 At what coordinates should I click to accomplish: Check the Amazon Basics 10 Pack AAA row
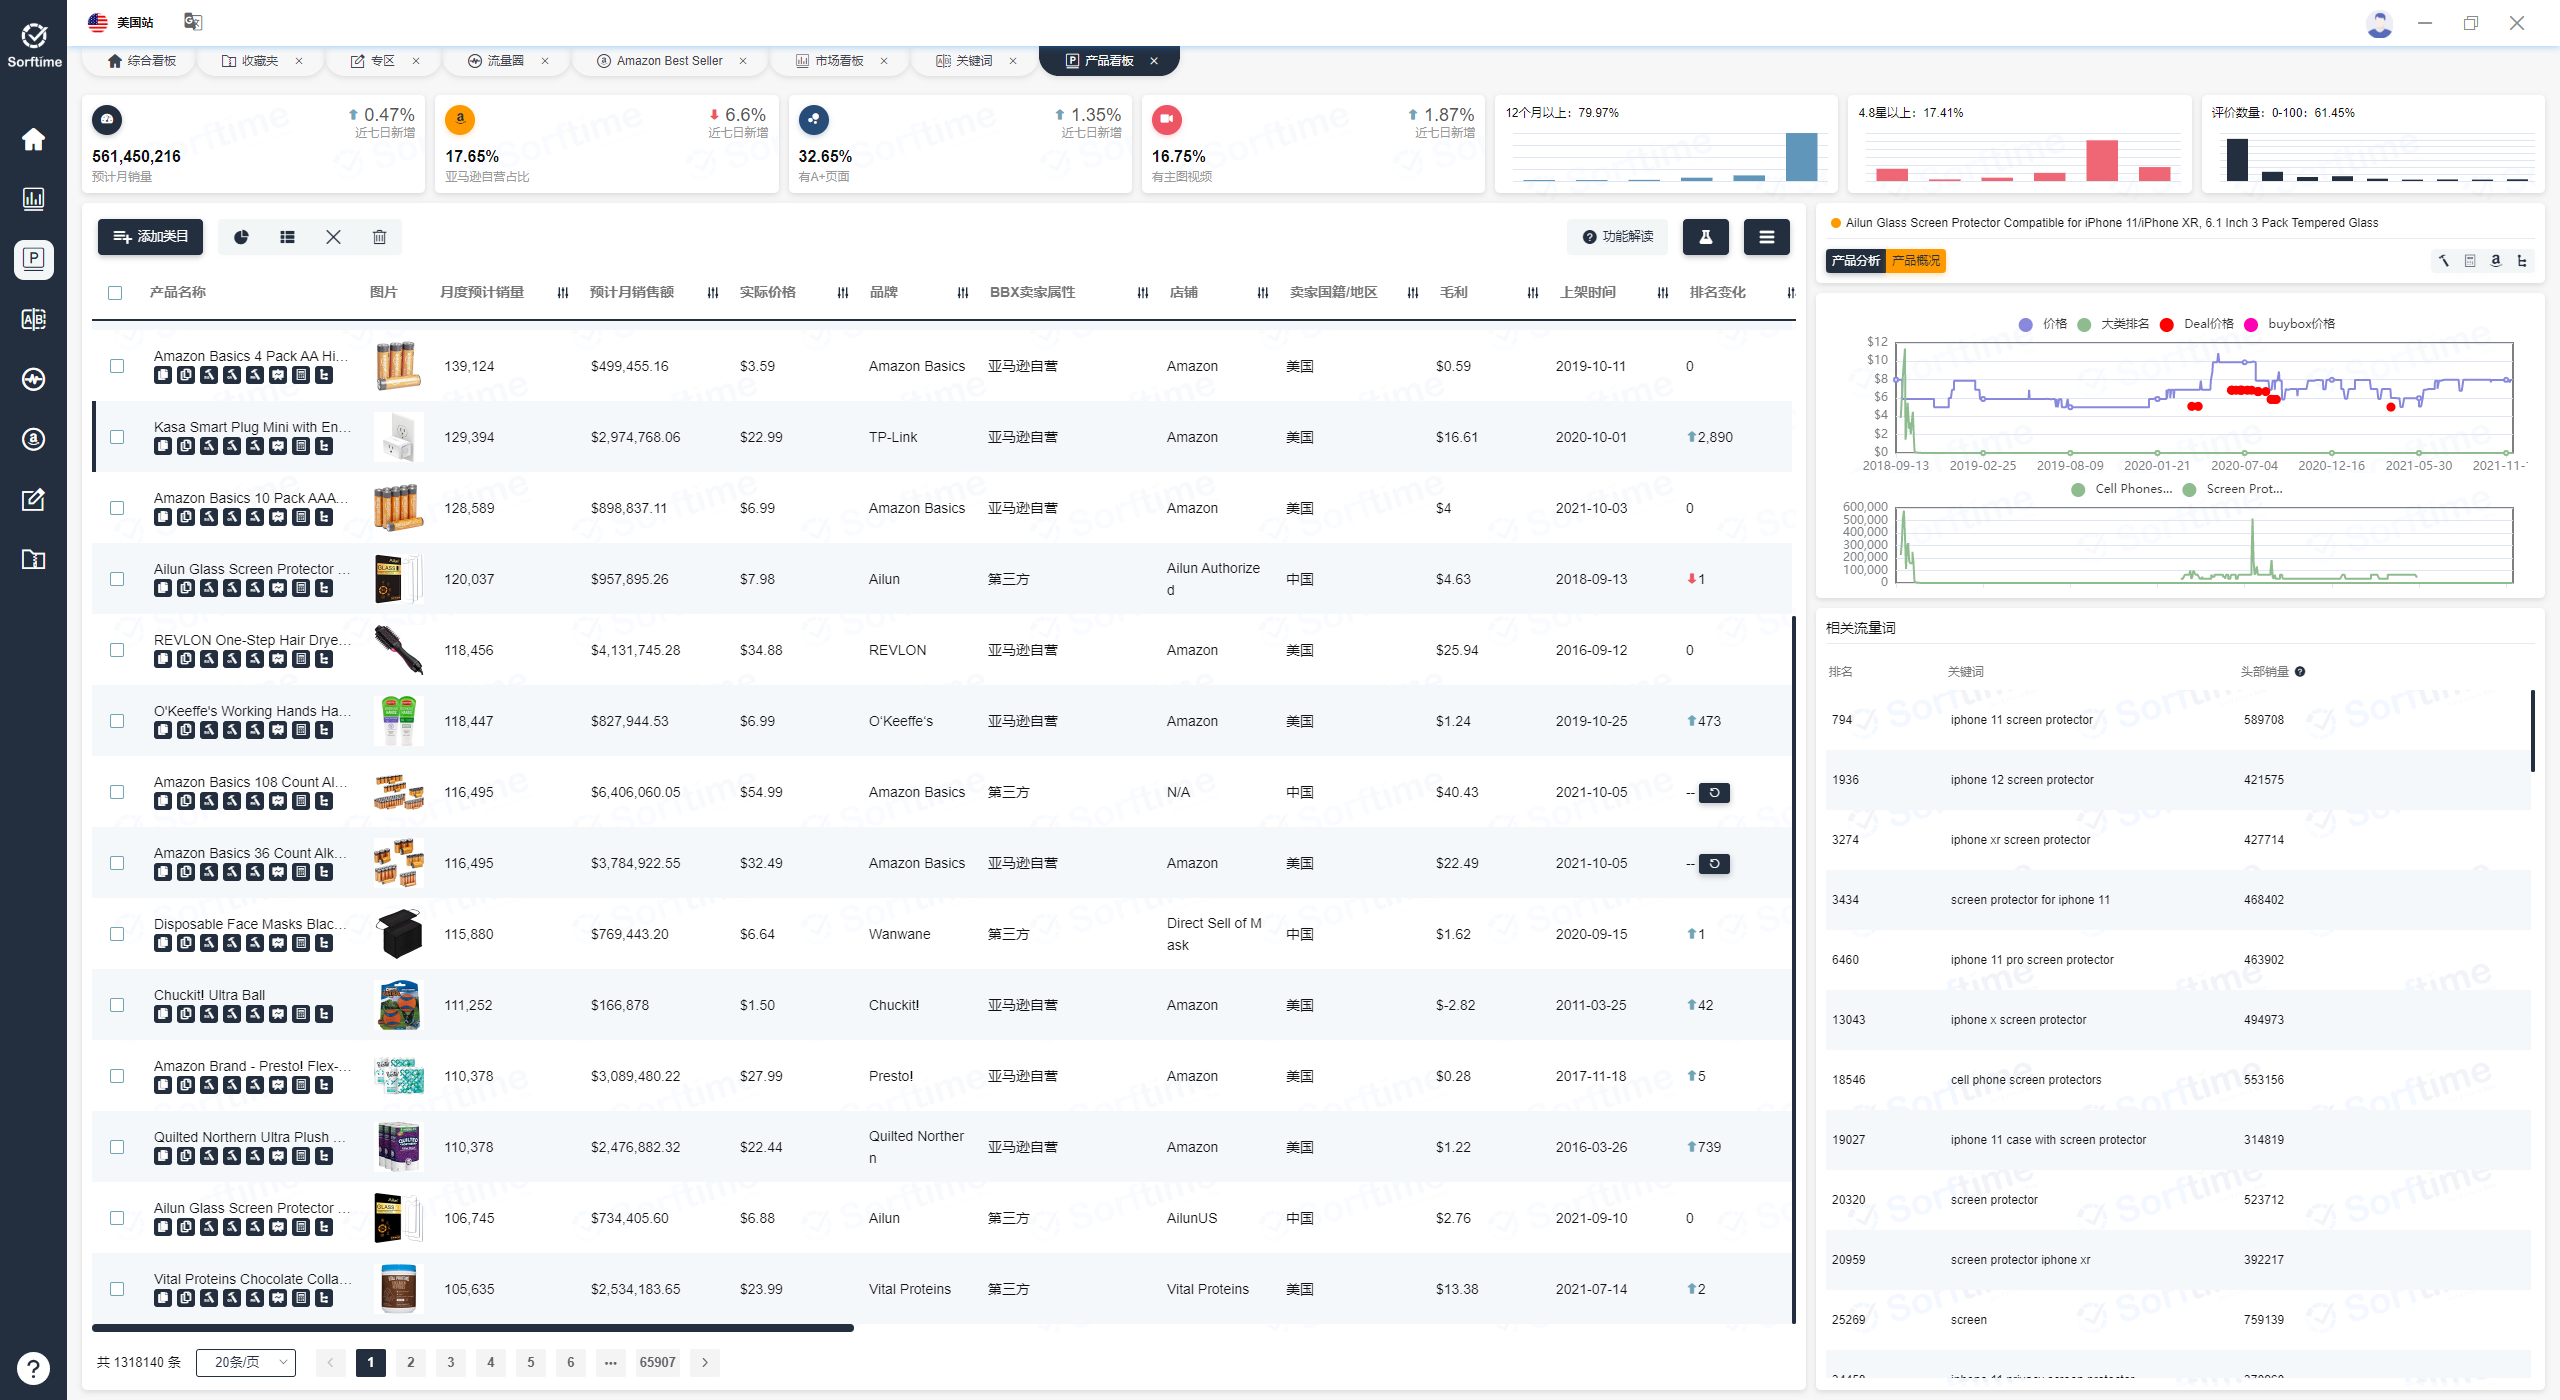pos(117,508)
